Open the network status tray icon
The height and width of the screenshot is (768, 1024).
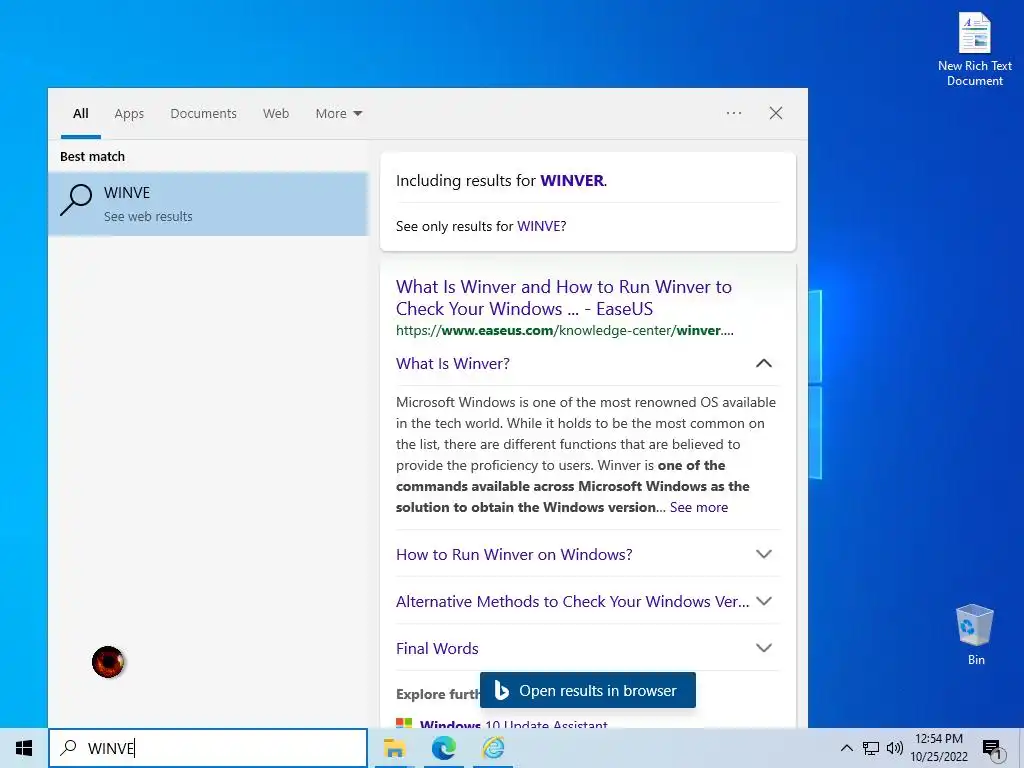click(871, 748)
